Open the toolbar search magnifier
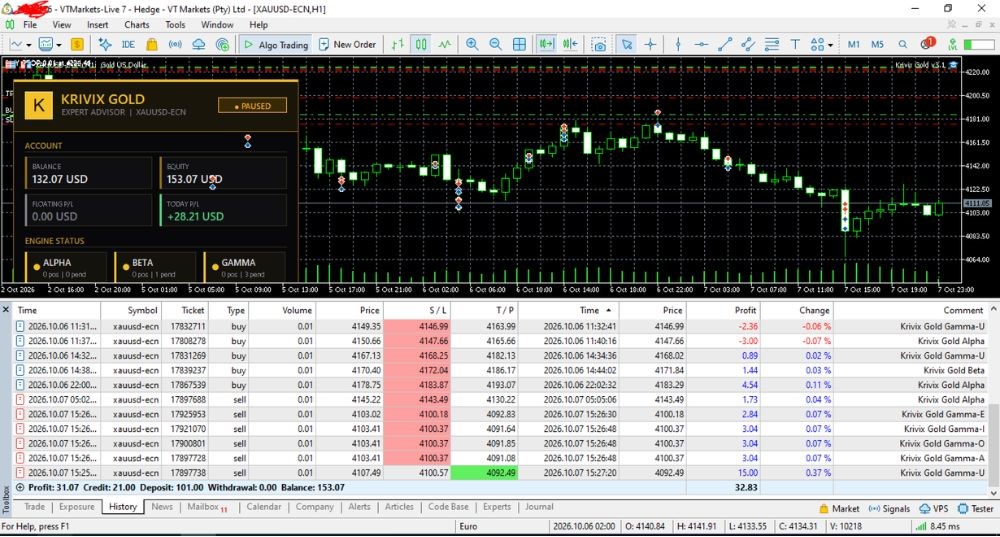Image resolution: width=1000 pixels, height=537 pixels. (x=902, y=45)
